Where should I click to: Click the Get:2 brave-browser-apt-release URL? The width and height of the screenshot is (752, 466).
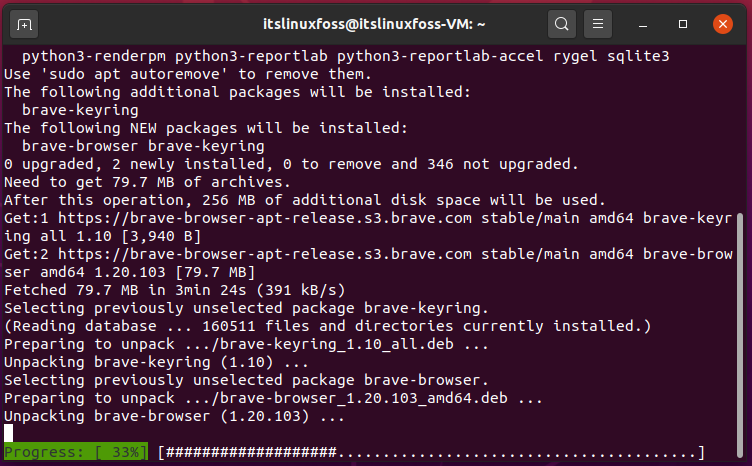(x=265, y=254)
